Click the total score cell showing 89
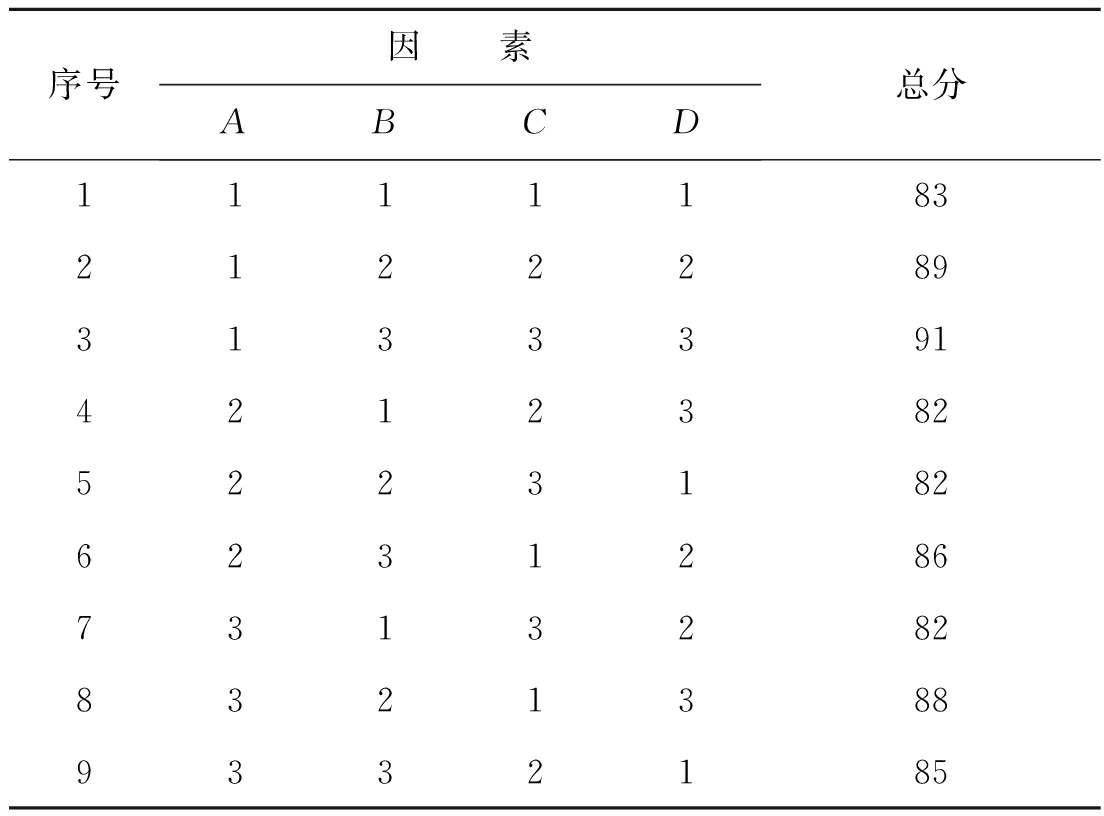 pyautogui.click(x=930, y=268)
